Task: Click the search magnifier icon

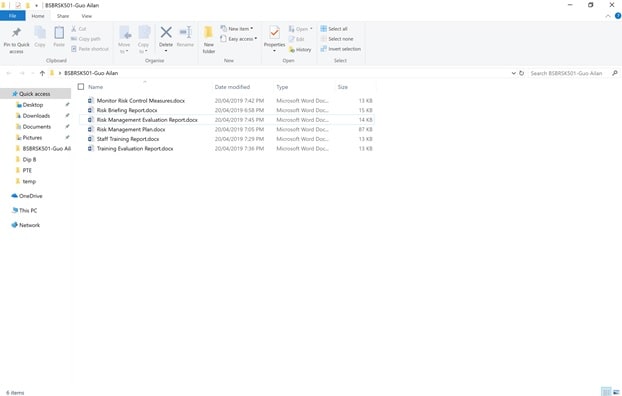Action: tap(614, 73)
